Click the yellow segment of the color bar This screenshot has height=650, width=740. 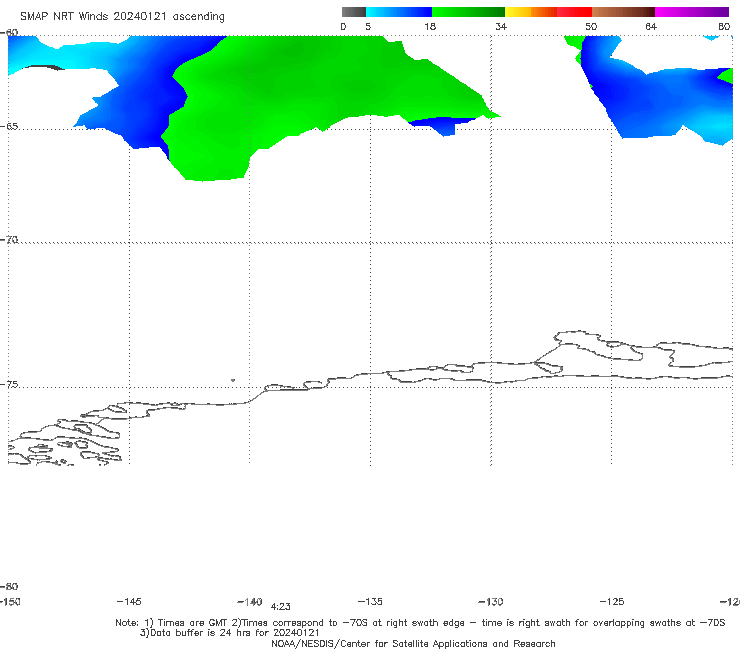[518, 12]
